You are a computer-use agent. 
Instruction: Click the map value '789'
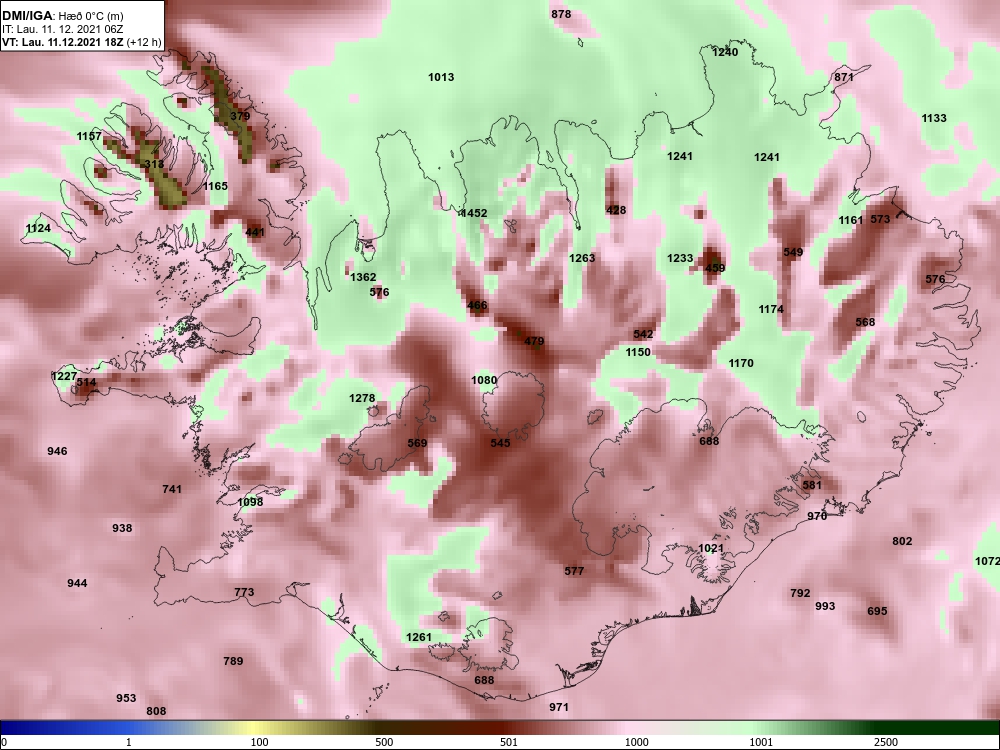(233, 661)
